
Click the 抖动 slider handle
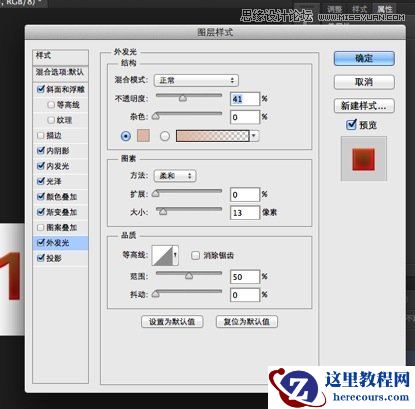(x=156, y=294)
